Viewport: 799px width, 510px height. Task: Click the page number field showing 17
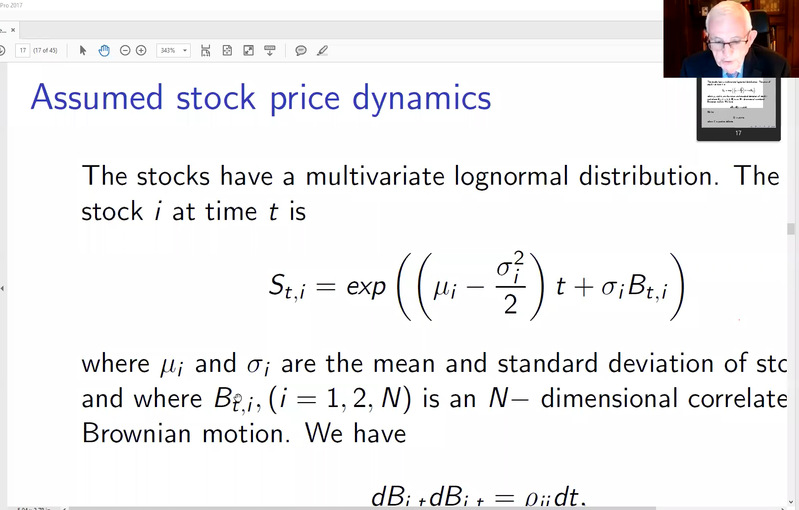(22, 50)
